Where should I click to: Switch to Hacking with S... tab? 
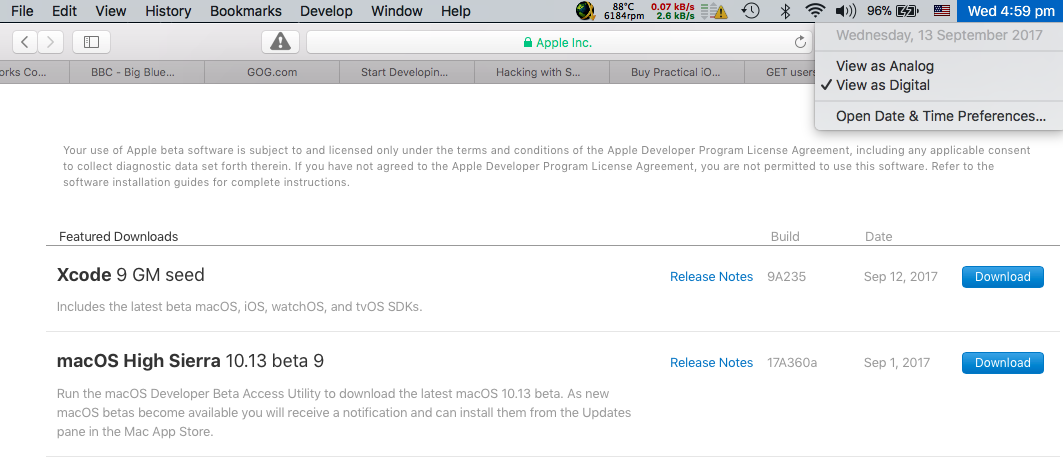tap(542, 72)
